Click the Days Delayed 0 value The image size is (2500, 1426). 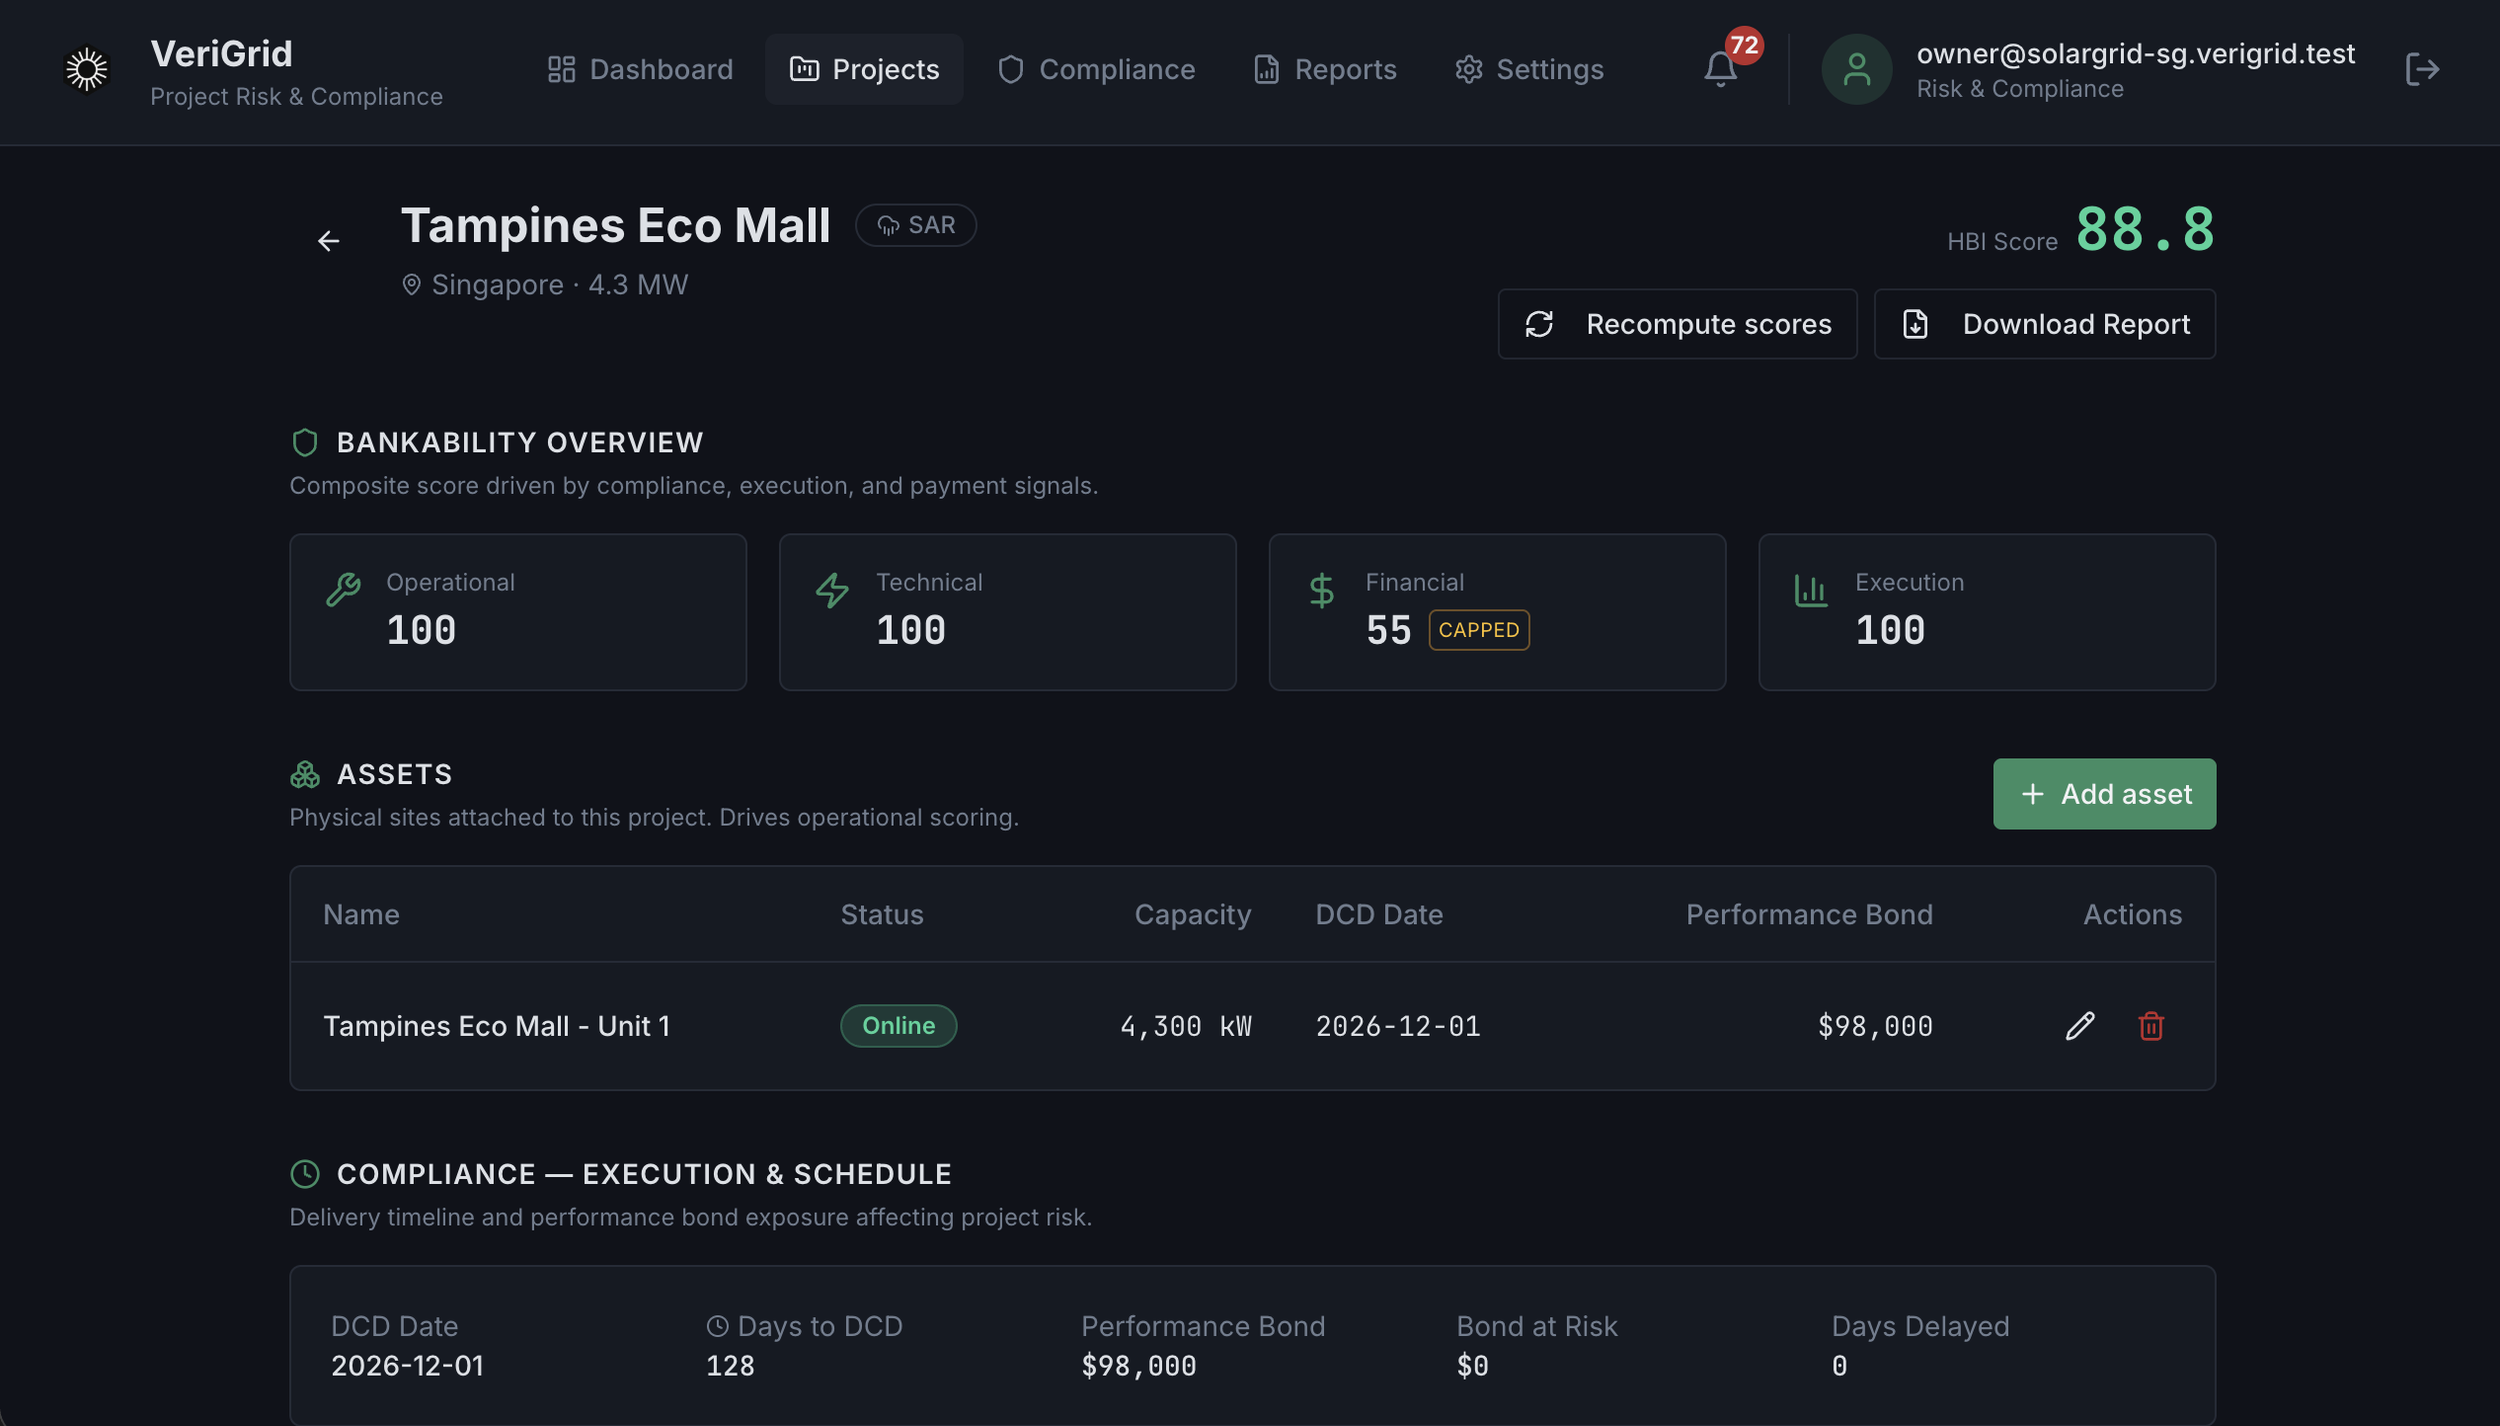[x=1839, y=1366]
